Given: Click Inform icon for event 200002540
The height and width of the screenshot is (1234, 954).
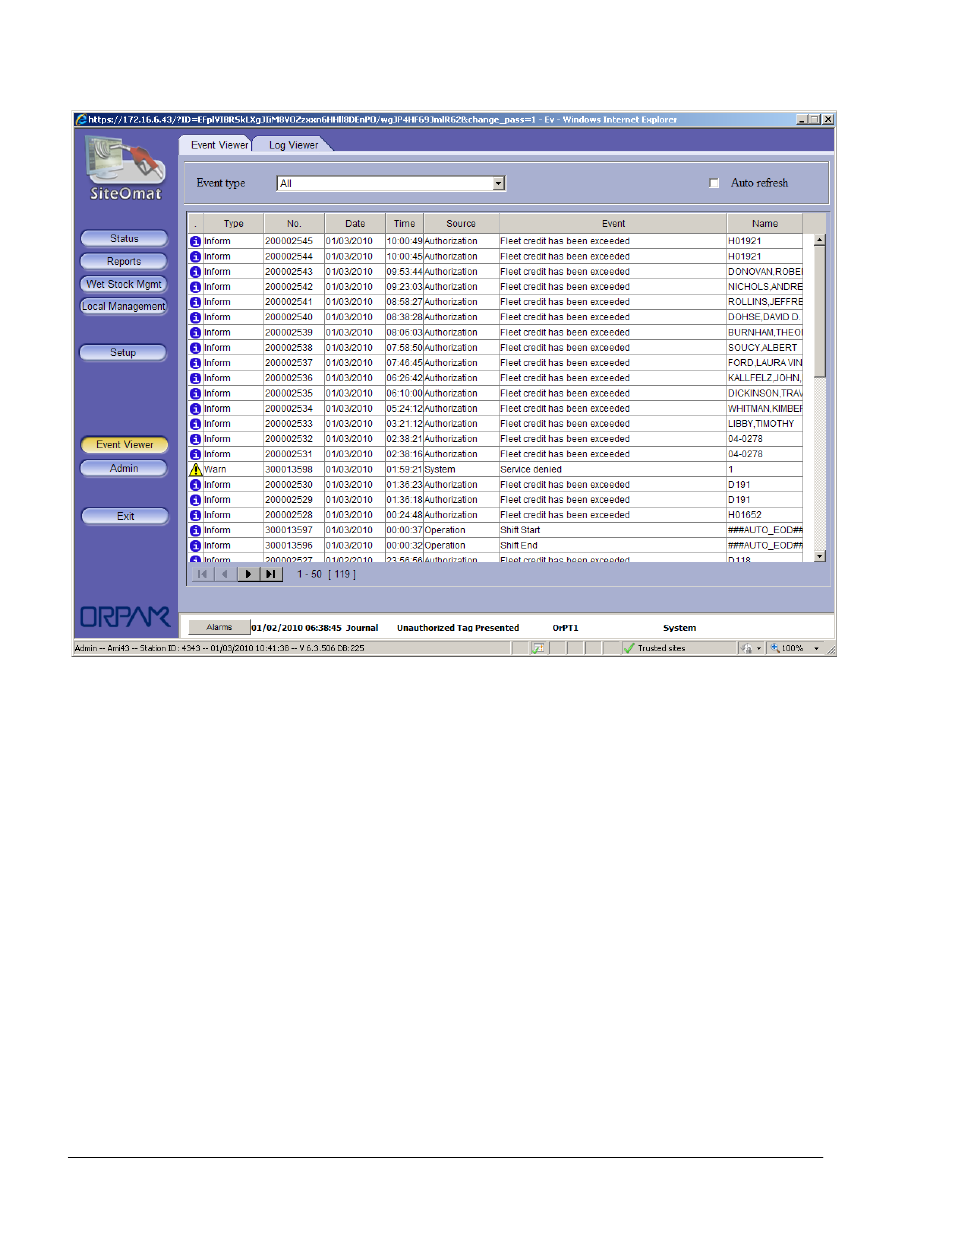Looking at the screenshot, I should [196, 318].
